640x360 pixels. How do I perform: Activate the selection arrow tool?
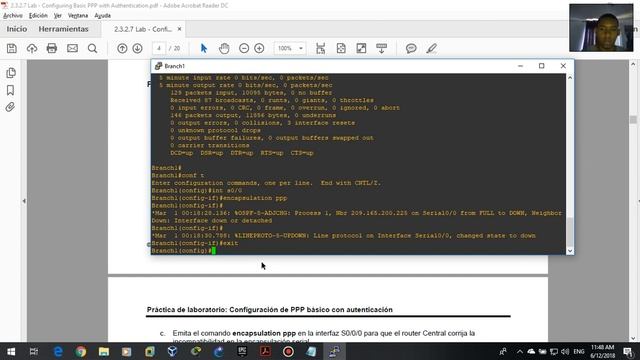click(204, 49)
